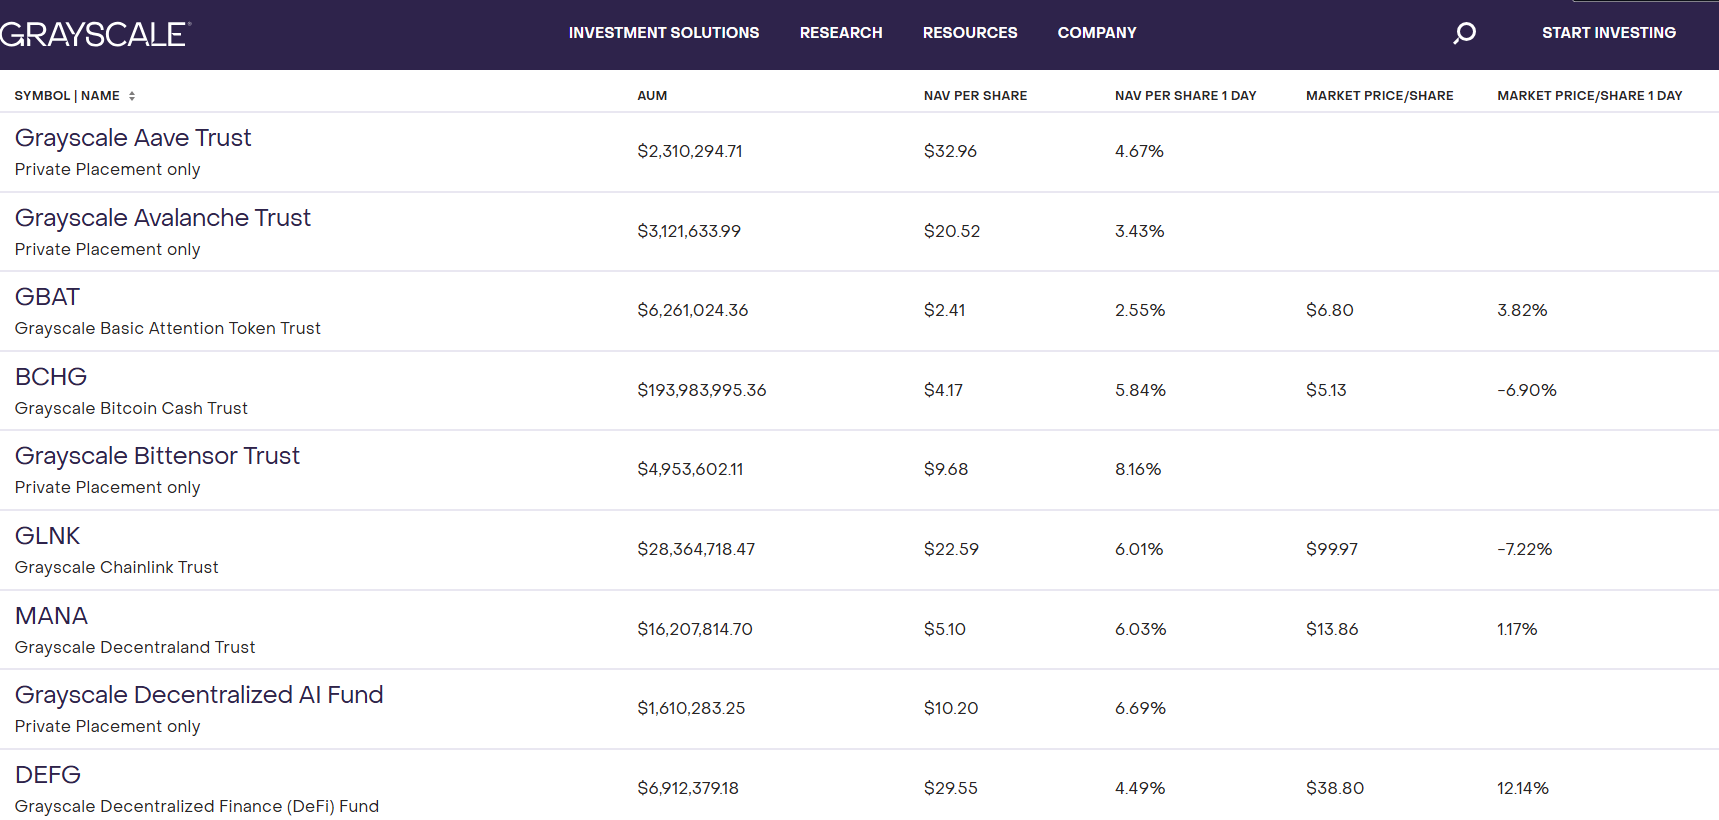Click BCHG AUM $193,983,995.36
Image resolution: width=1719 pixels, height=820 pixels.
coord(702,390)
